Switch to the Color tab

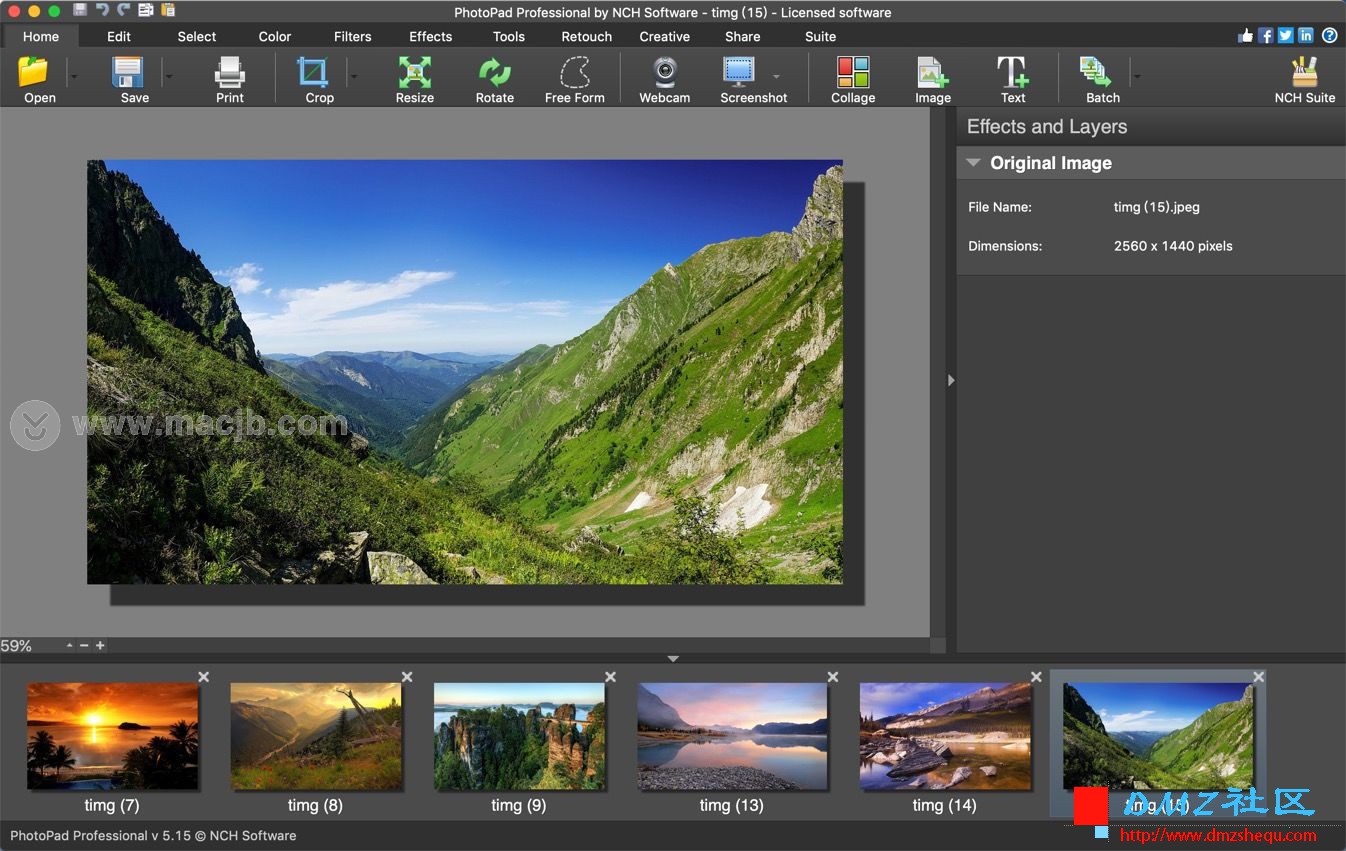pyautogui.click(x=275, y=36)
